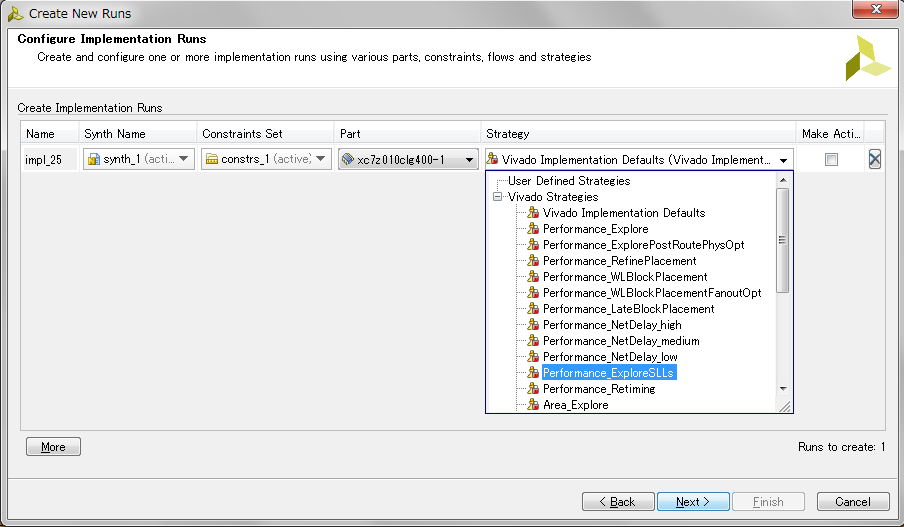Click the Performance_NetDelay_low strategy icon

tap(533, 357)
